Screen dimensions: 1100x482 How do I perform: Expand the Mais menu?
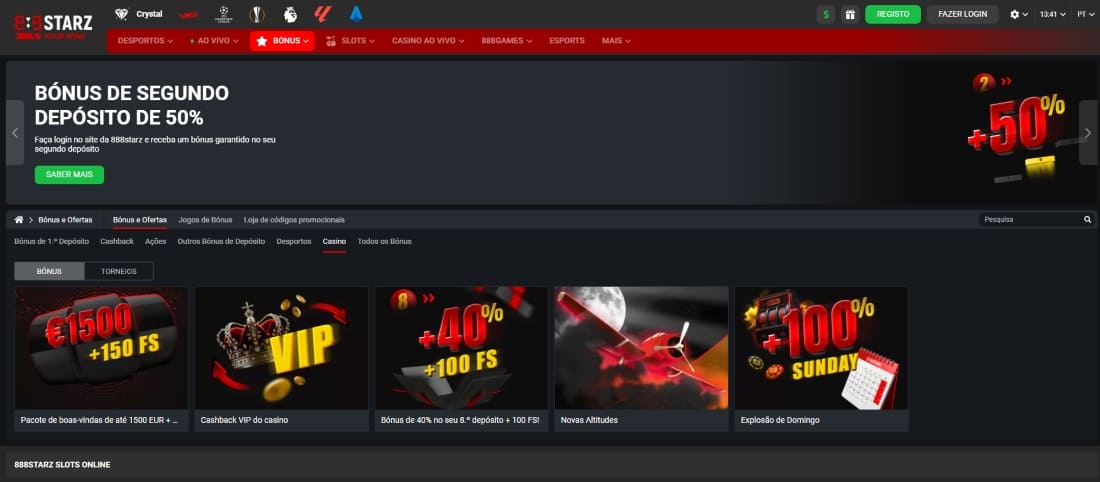click(616, 41)
